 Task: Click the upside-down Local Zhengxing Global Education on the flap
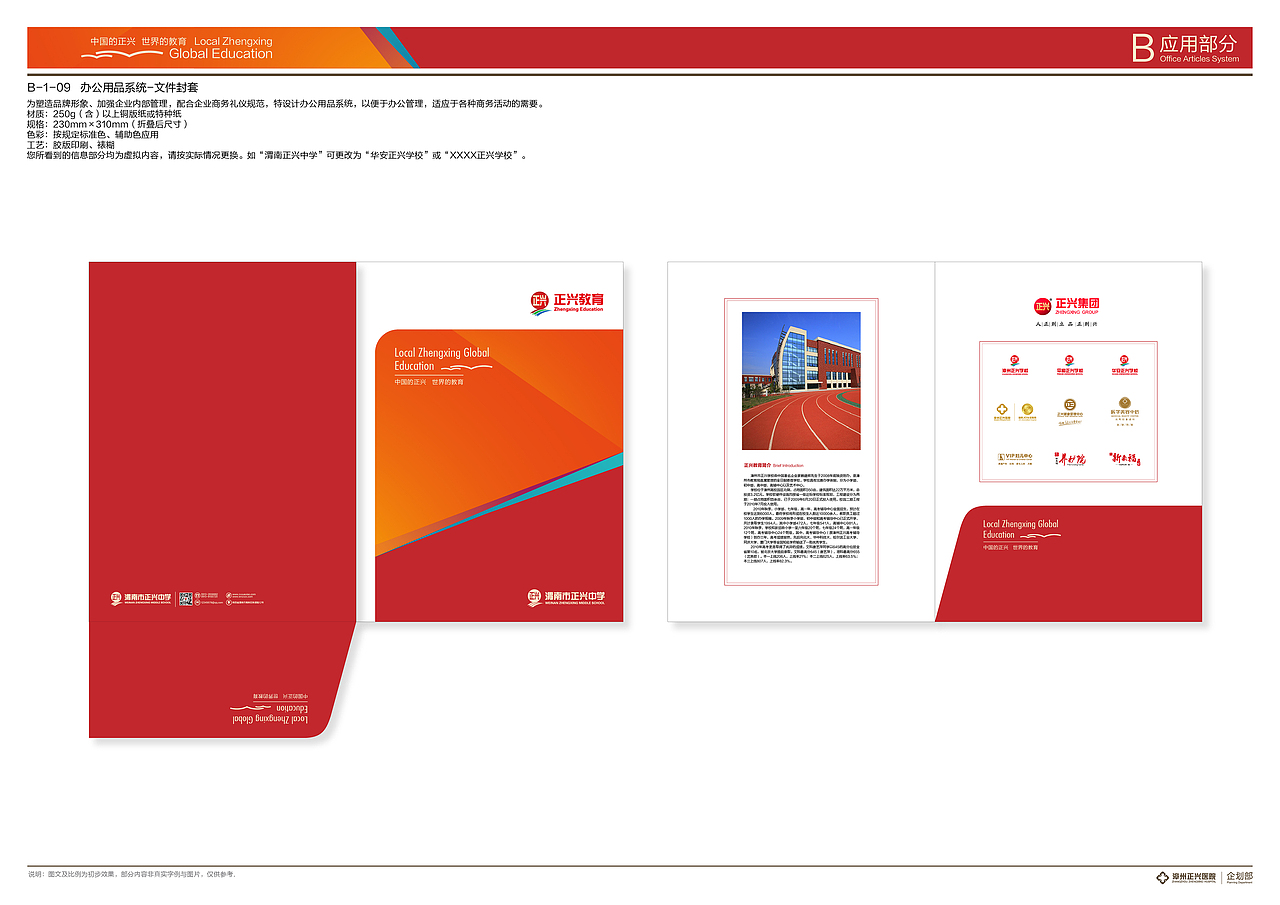click(x=270, y=714)
